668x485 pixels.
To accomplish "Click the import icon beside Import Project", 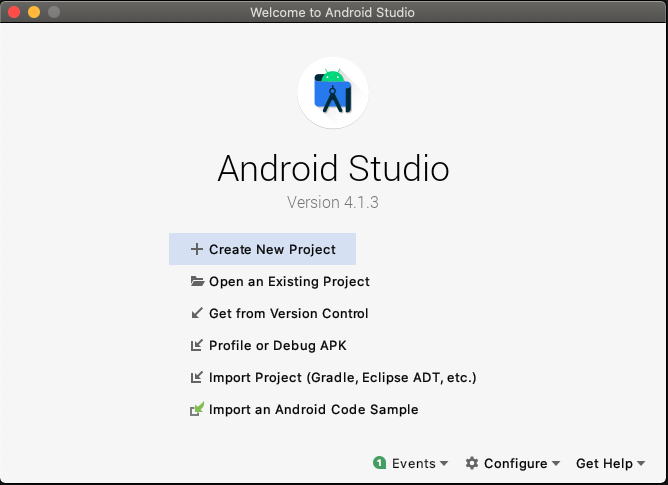I will (x=196, y=377).
